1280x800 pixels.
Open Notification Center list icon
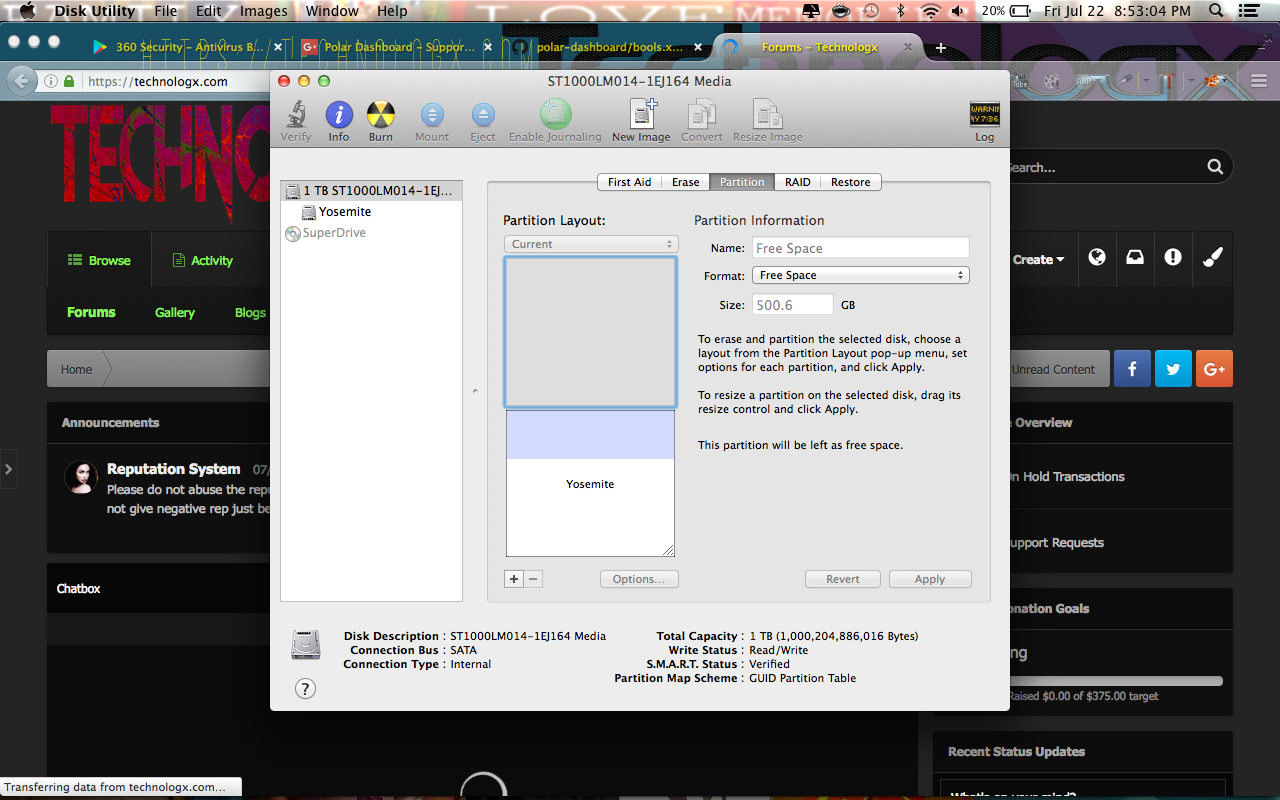1250,11
